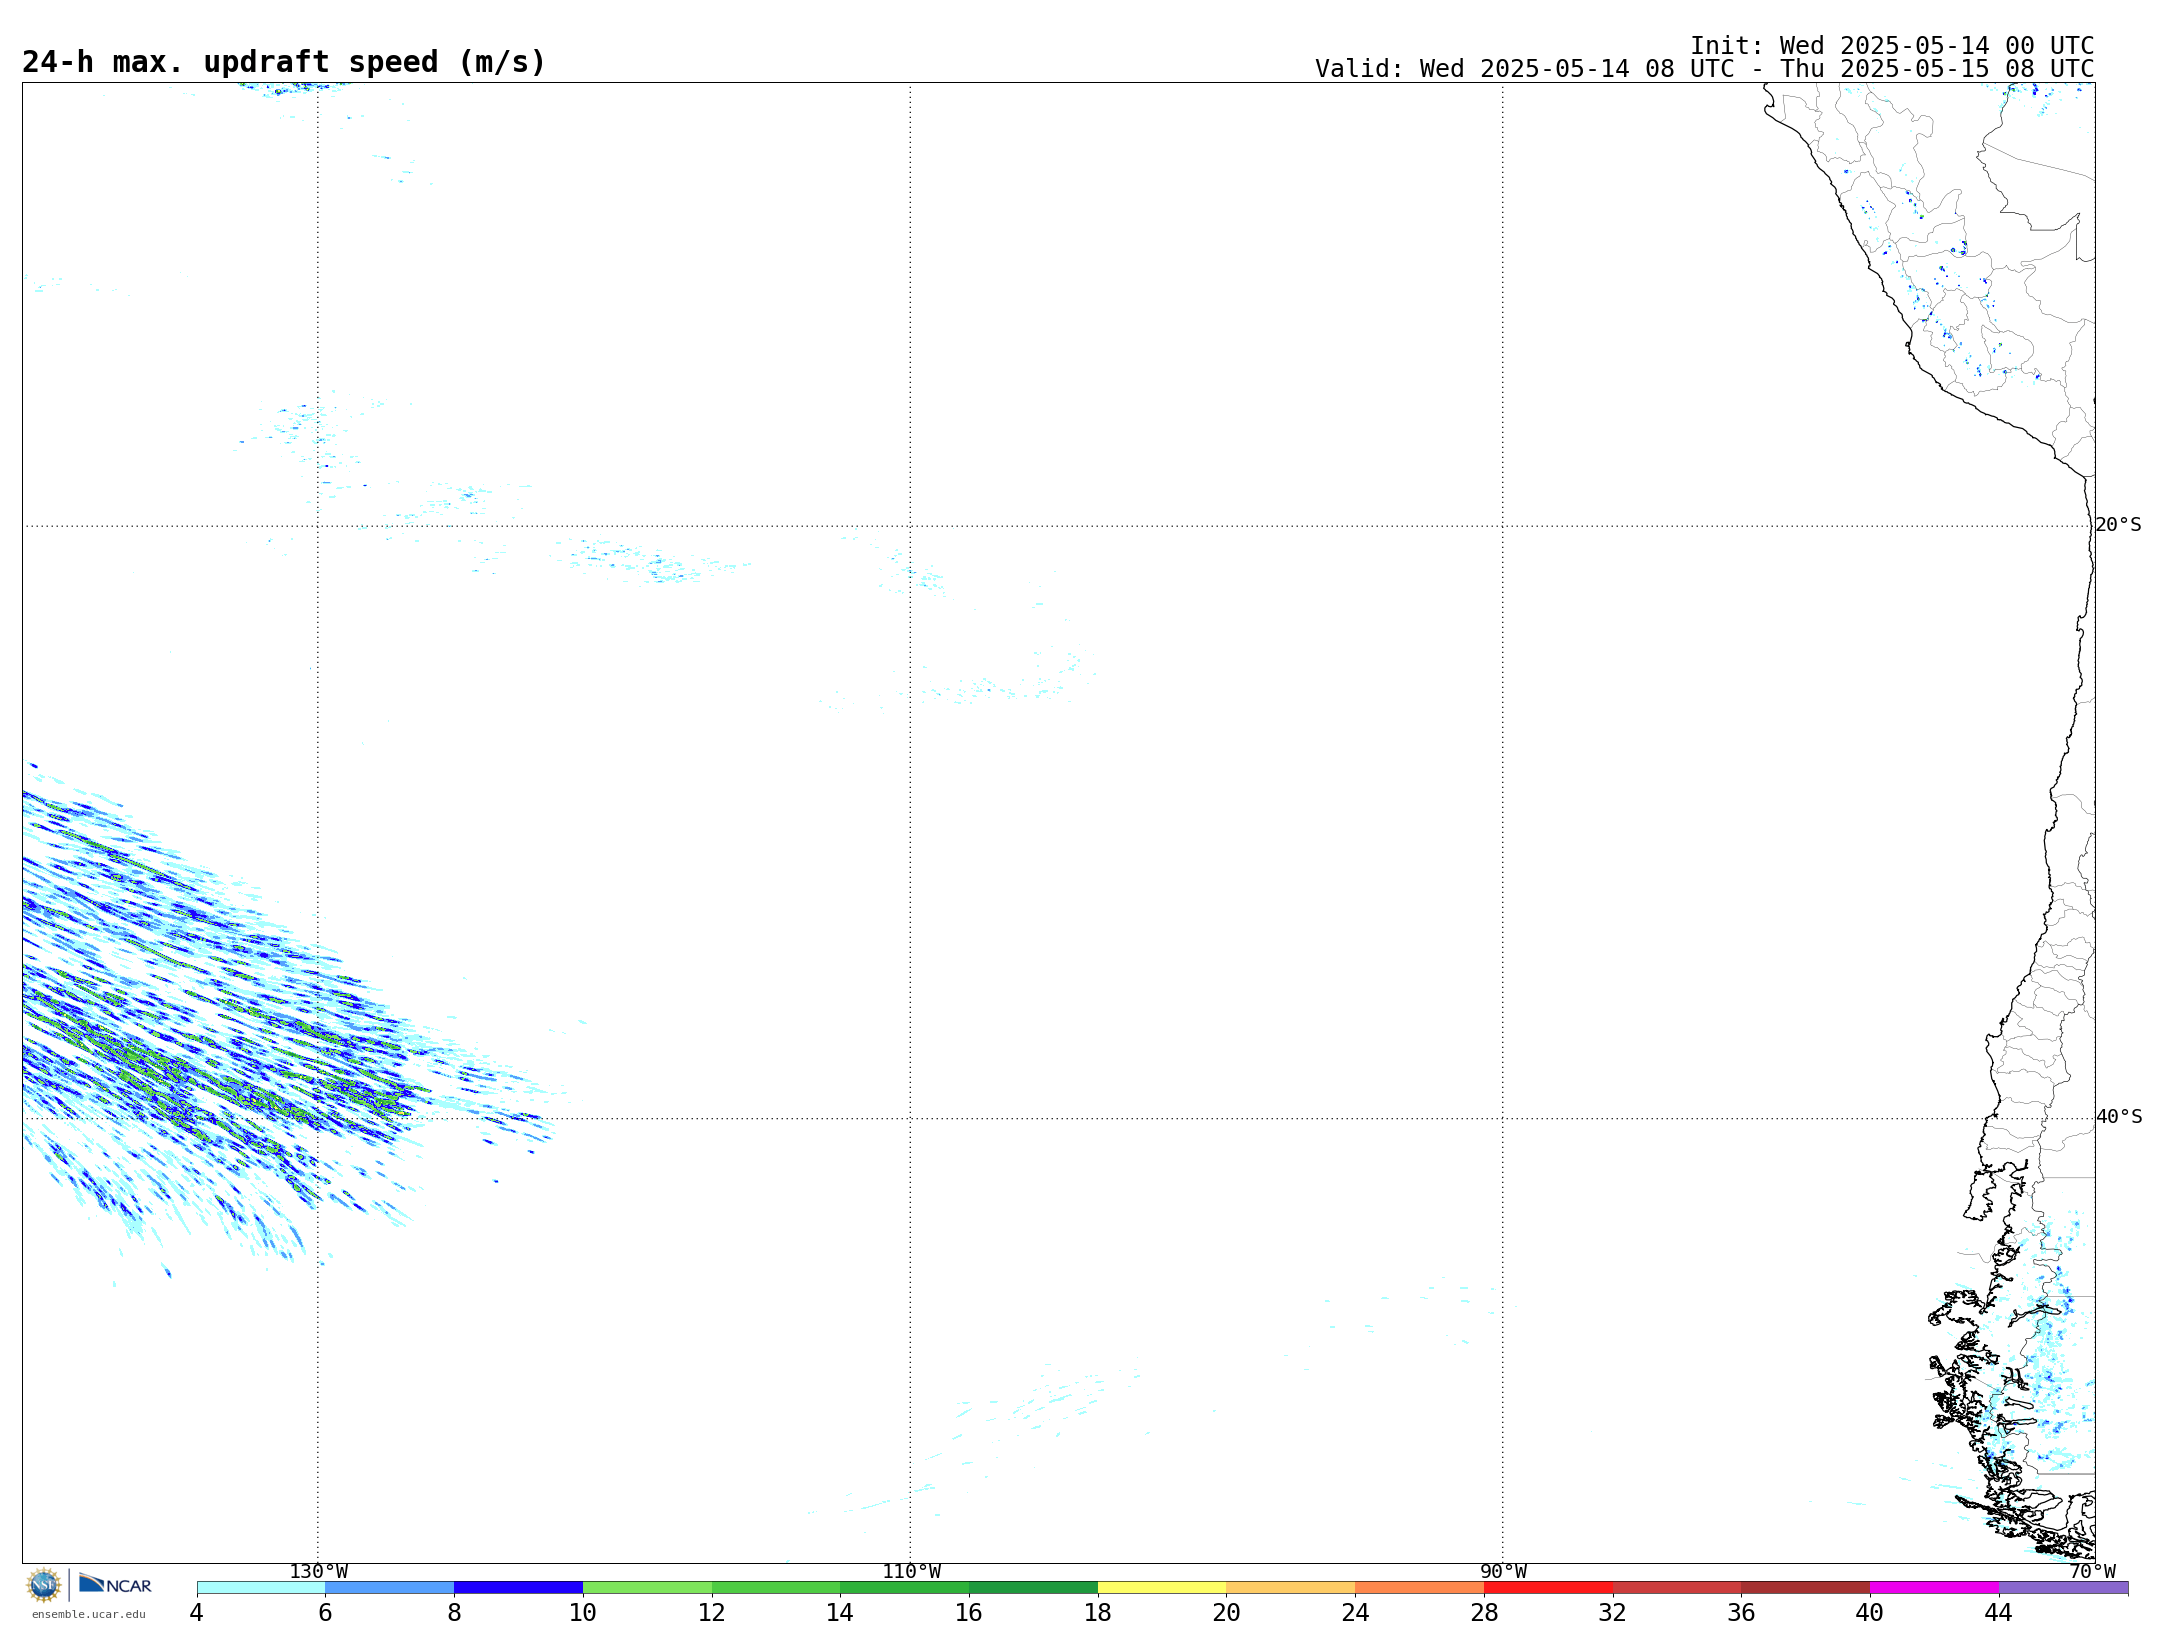Click the NSF logo
Image resolution: width=2160 pixels, height=1626 pixels.
(x=44, y=1585)
